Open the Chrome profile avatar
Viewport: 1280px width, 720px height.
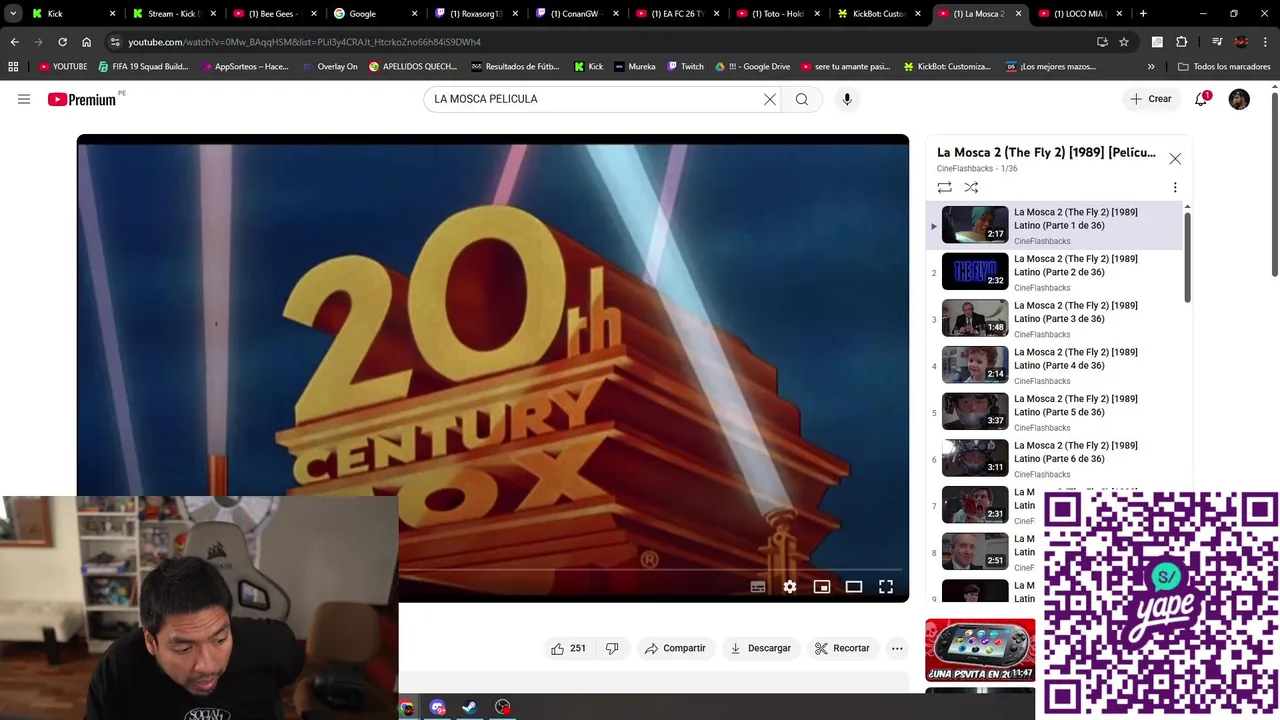click(1241, 42)
